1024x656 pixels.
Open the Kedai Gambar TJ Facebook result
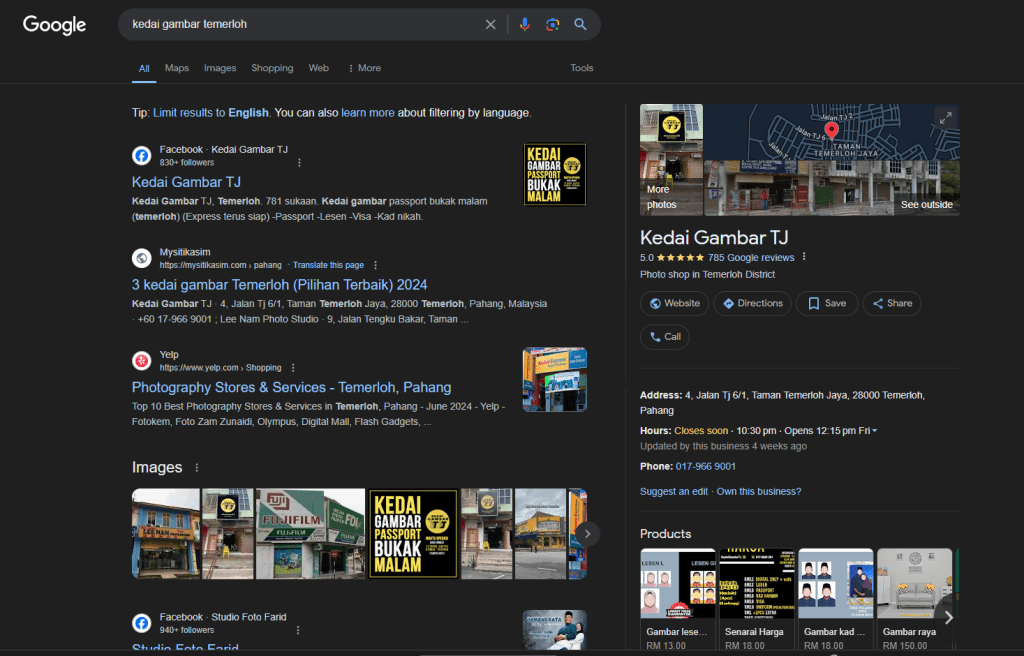[x=186, y=182]
